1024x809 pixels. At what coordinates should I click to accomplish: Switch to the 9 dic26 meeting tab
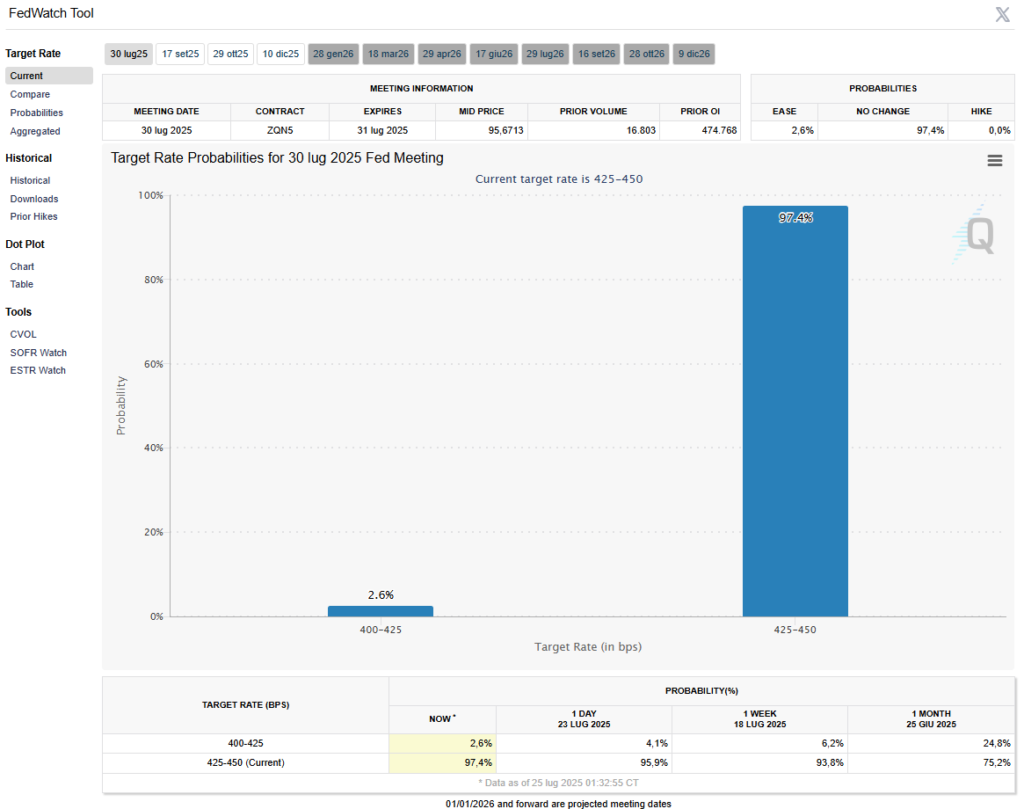[x=694, y=54]
